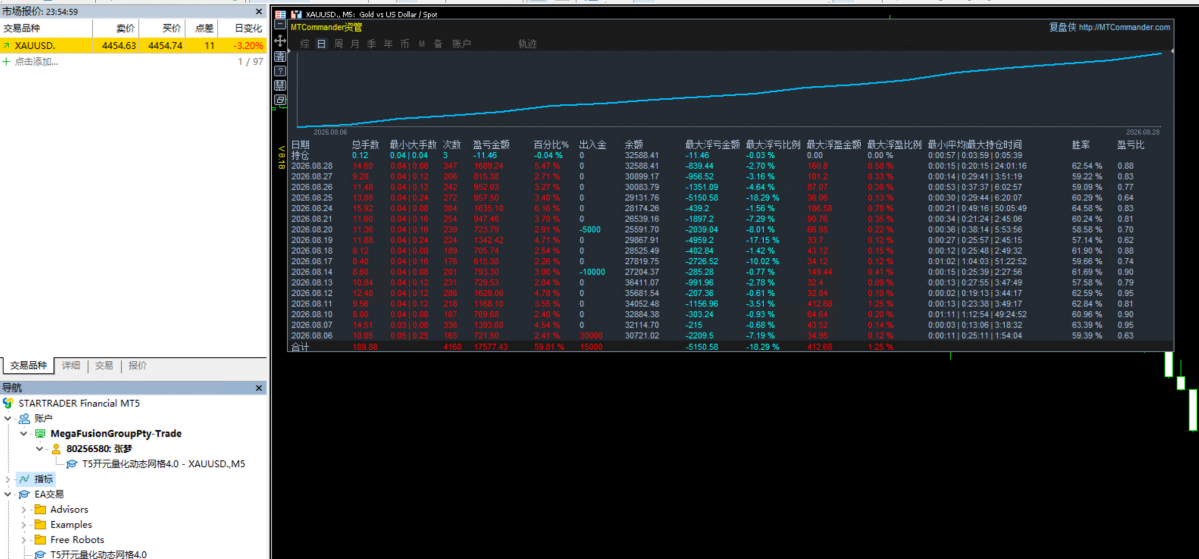Expand the 指标 indicators node
1199x559 pixels.
point(8,479)
